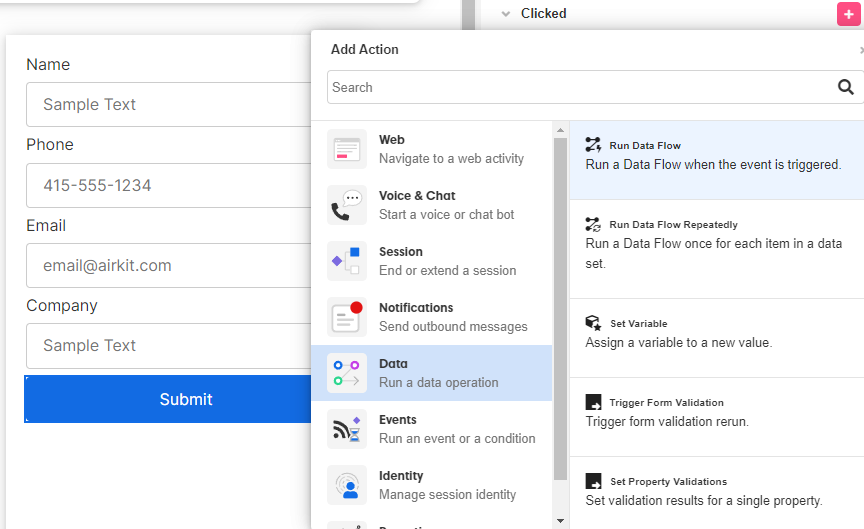
Task: Click the Voice & Chat phone icon
Action: 347,205
